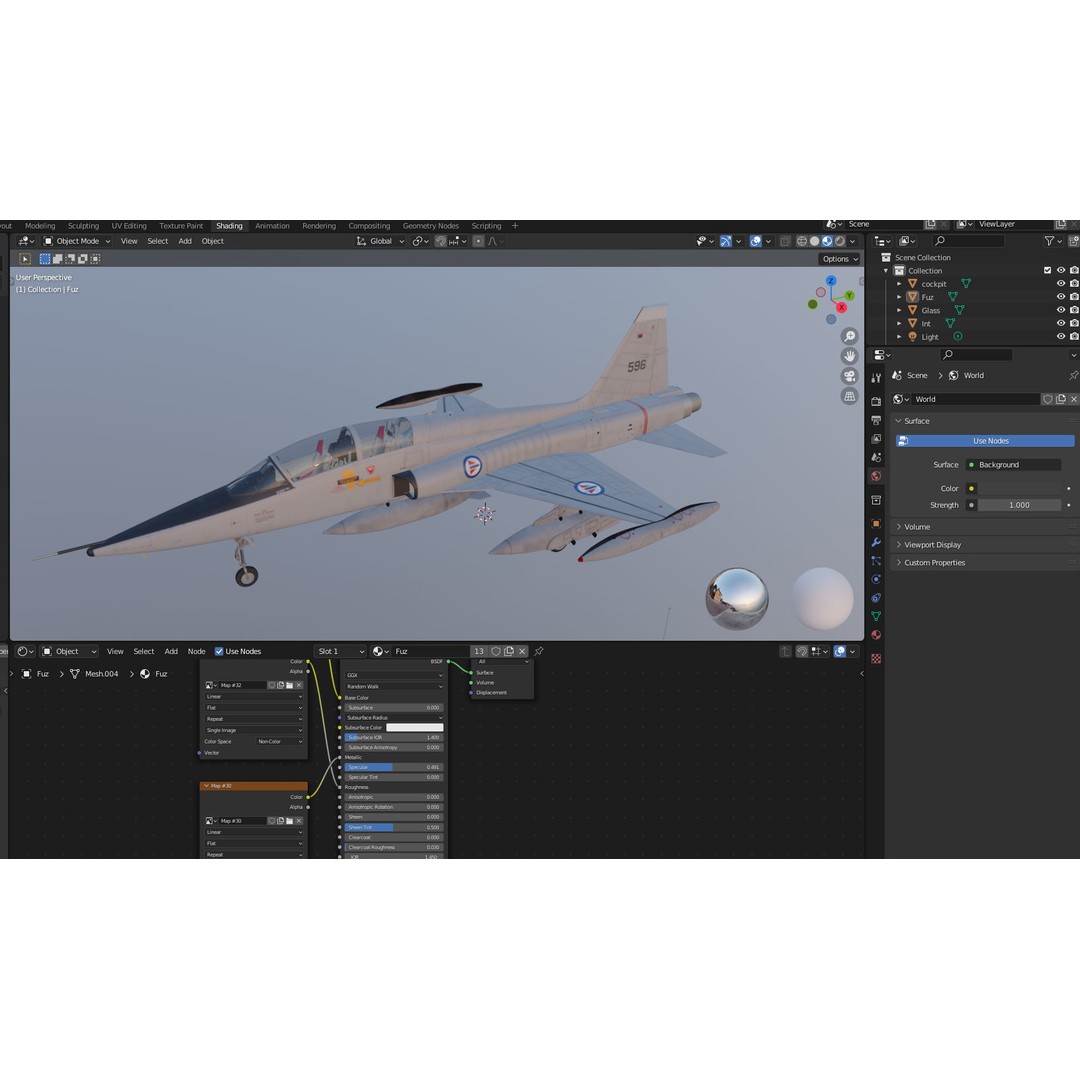Select wireframe viewport shading mode
The height and width of the screenshot is (1080, 1080).
pyautogui.click(x=802, y=241)
